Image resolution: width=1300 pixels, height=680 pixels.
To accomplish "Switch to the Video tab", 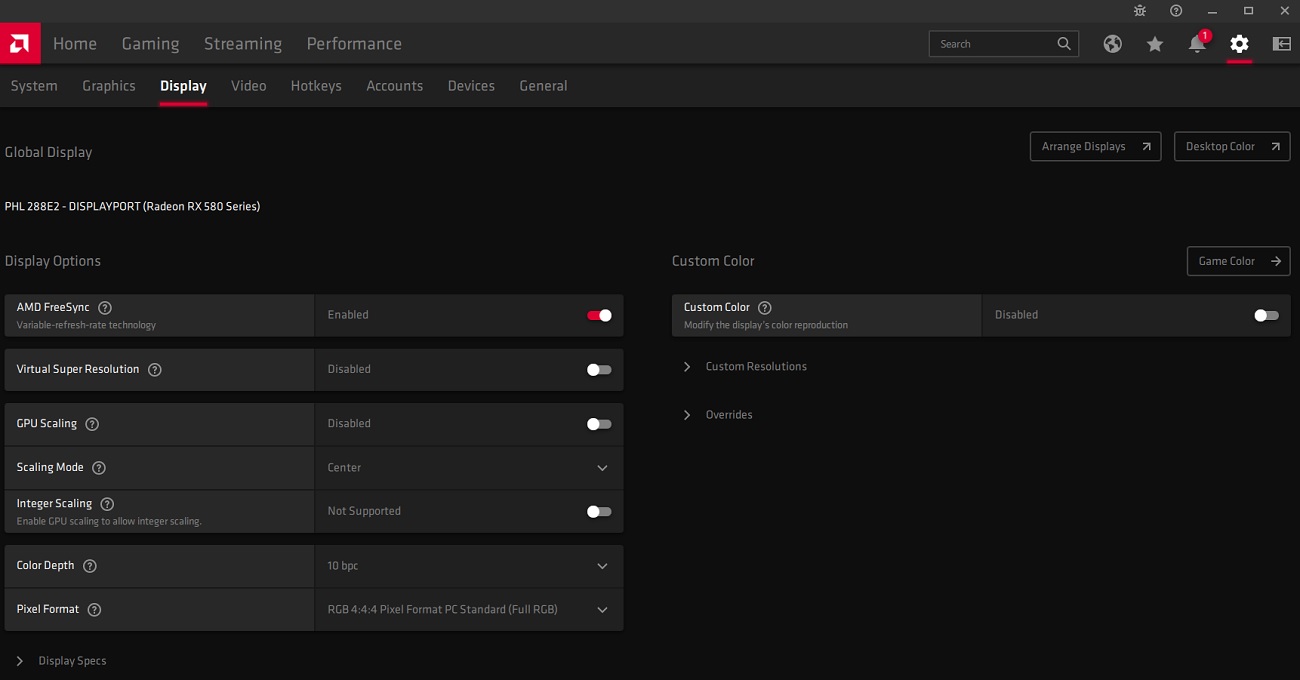I will (249, 86).
